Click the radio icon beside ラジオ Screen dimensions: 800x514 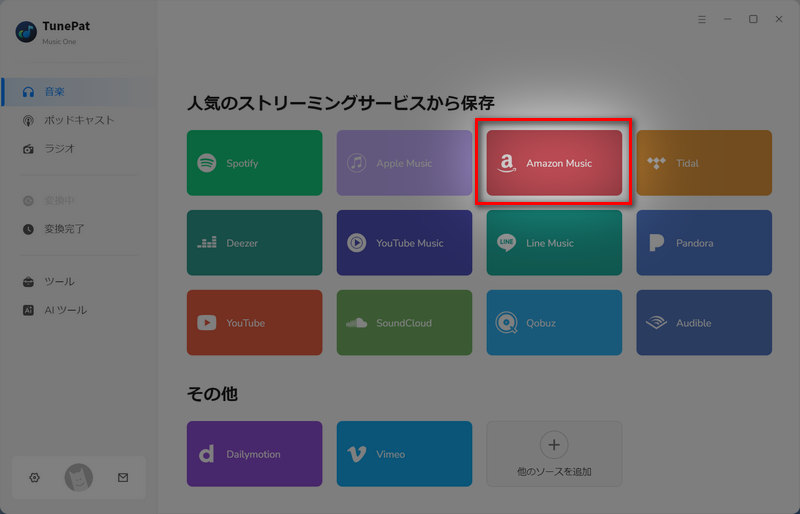[29, 149]
